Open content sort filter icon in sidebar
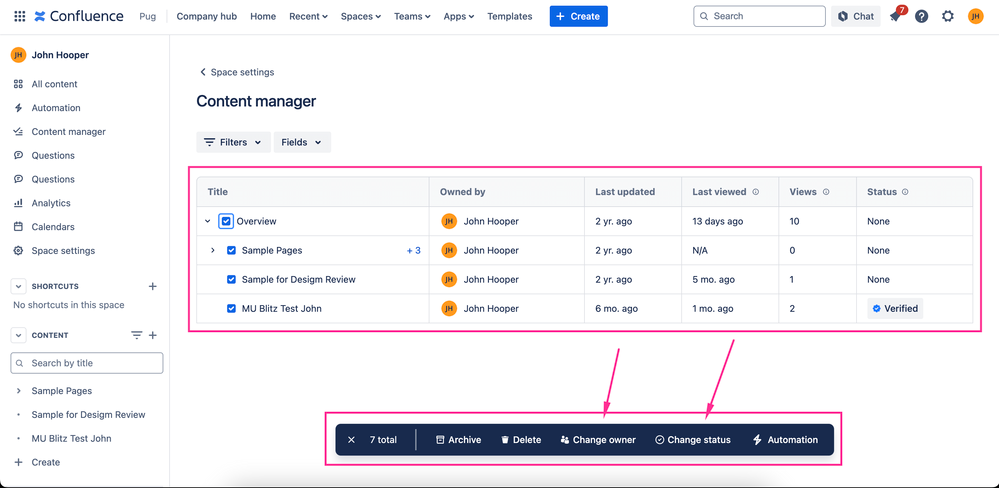This screenshot has width=999, height=488. point(136,335)
